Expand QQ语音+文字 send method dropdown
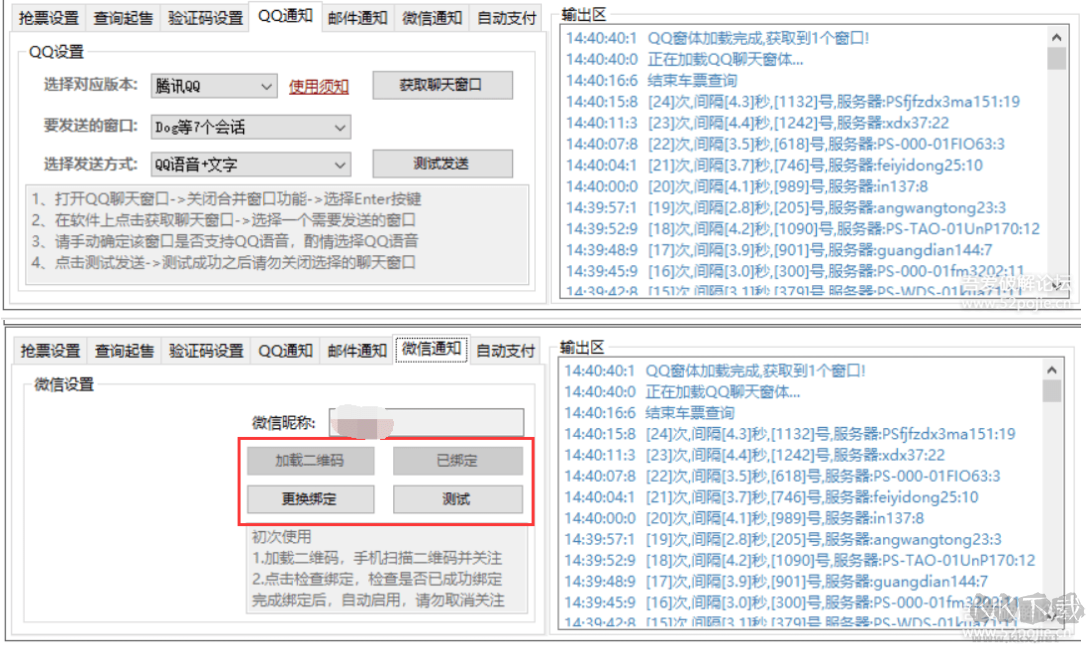The image size is (1086, 645). (x=251, y=164)
